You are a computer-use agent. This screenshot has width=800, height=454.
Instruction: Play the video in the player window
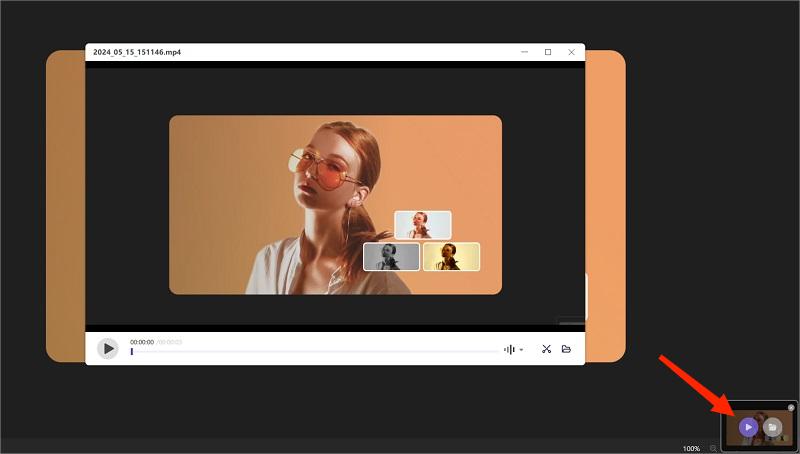[107, 349]
